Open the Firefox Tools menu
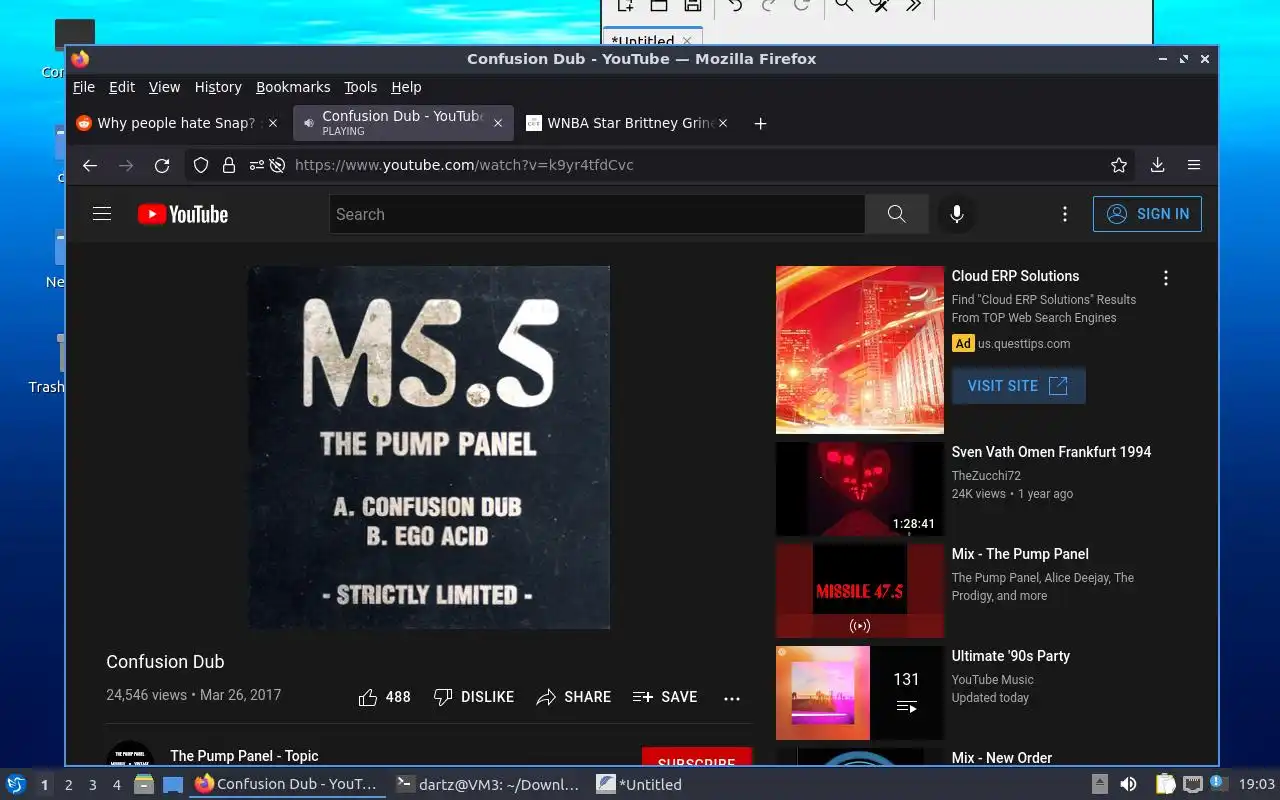Image resolution: width=1280 pixels, height=800 pixels. (x=361, y=87)
